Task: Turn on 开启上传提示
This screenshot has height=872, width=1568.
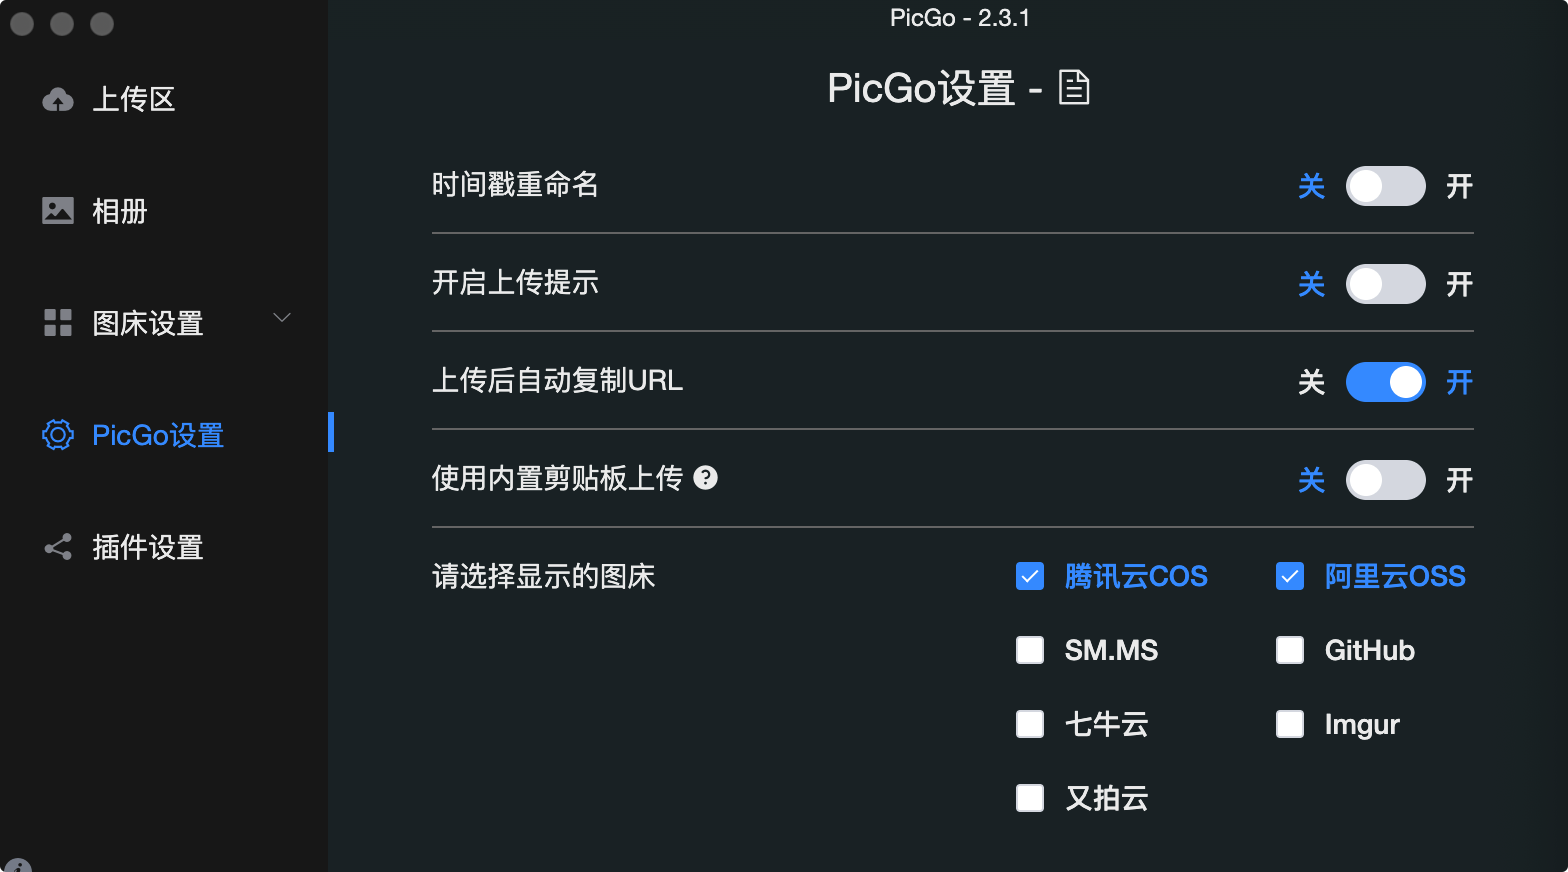Action: [1385, 284]
